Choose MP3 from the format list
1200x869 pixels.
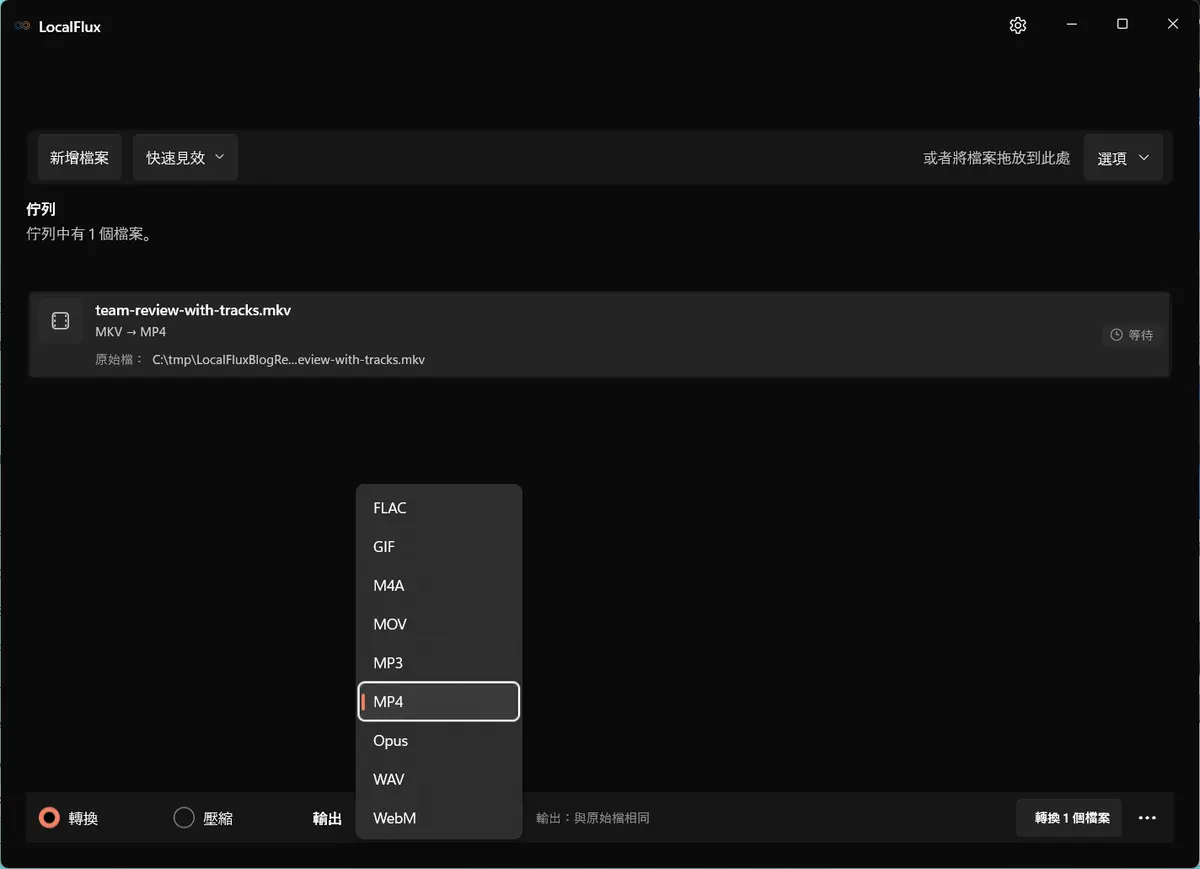point(439,663)
